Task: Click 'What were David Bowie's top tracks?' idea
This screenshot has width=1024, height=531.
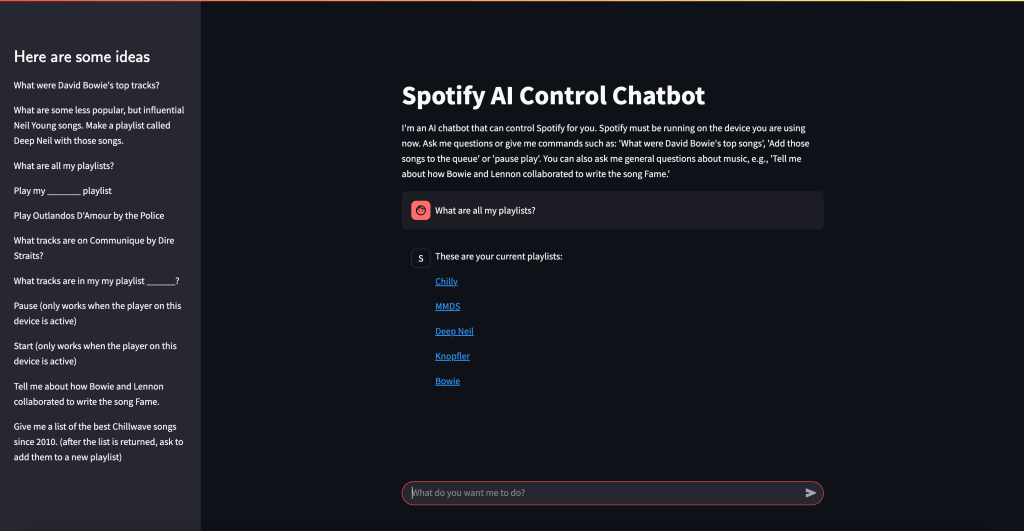Action: pos(87,85)
